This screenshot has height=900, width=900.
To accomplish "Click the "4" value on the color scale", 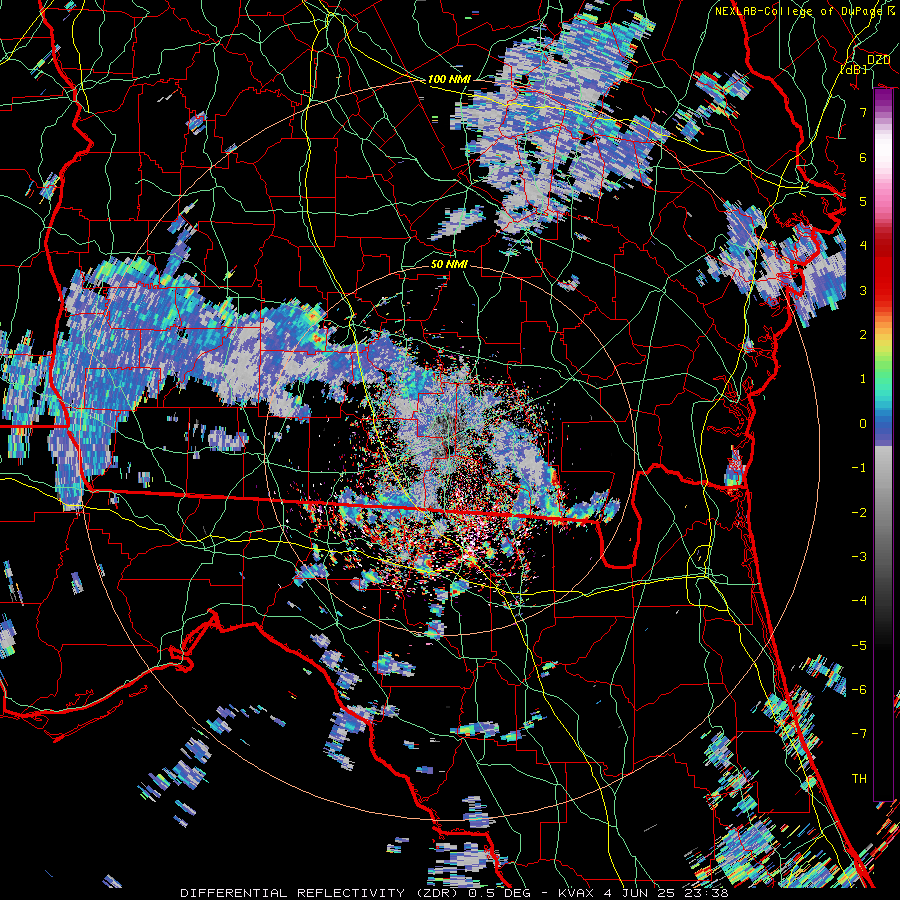I will pos(862,246).
